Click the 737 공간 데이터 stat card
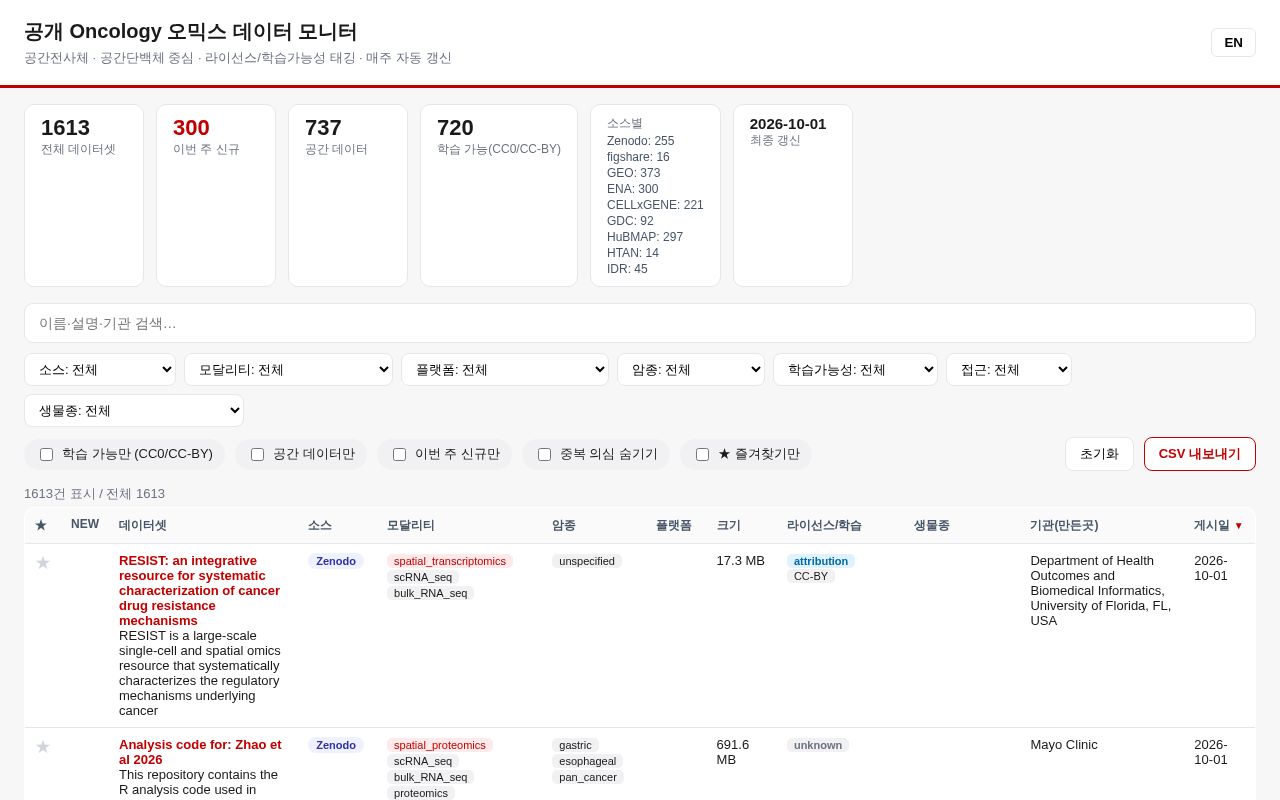Viewport: 1280px width, 800px height. point(348,196)
